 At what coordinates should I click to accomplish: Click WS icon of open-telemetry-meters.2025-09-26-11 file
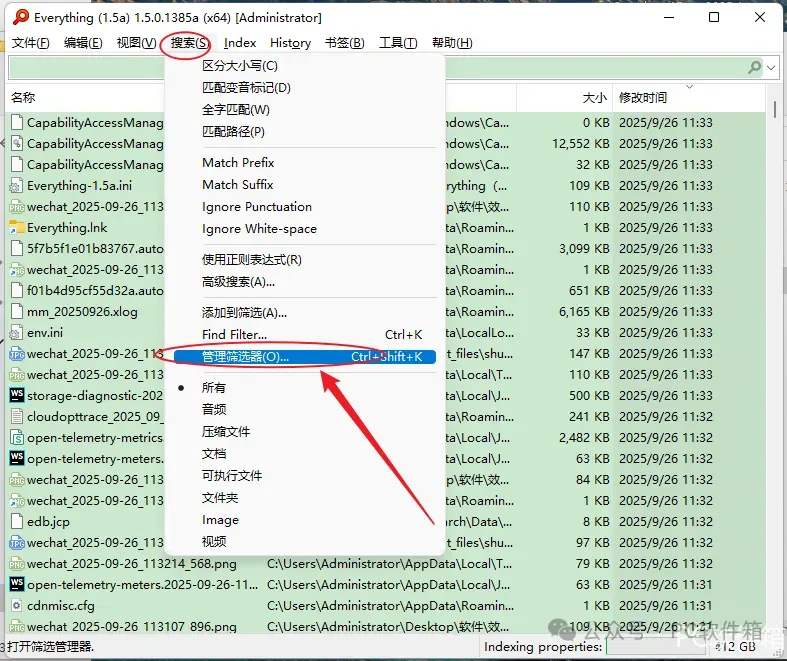pyautogui.click(x=17, y=584)
